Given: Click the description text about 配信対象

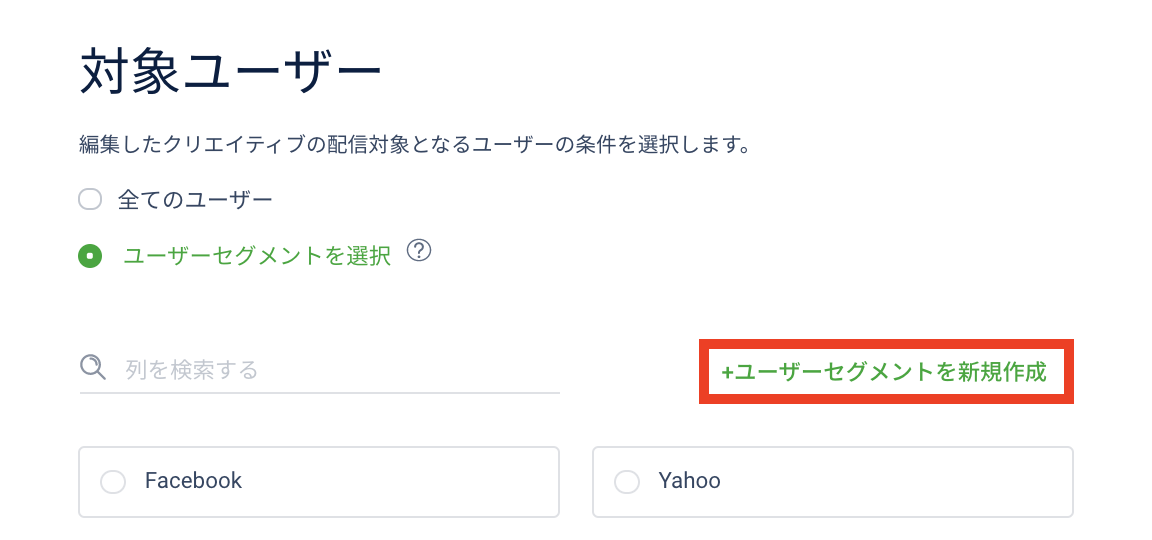Looking at the screenshot, I should tap(414, 143).
